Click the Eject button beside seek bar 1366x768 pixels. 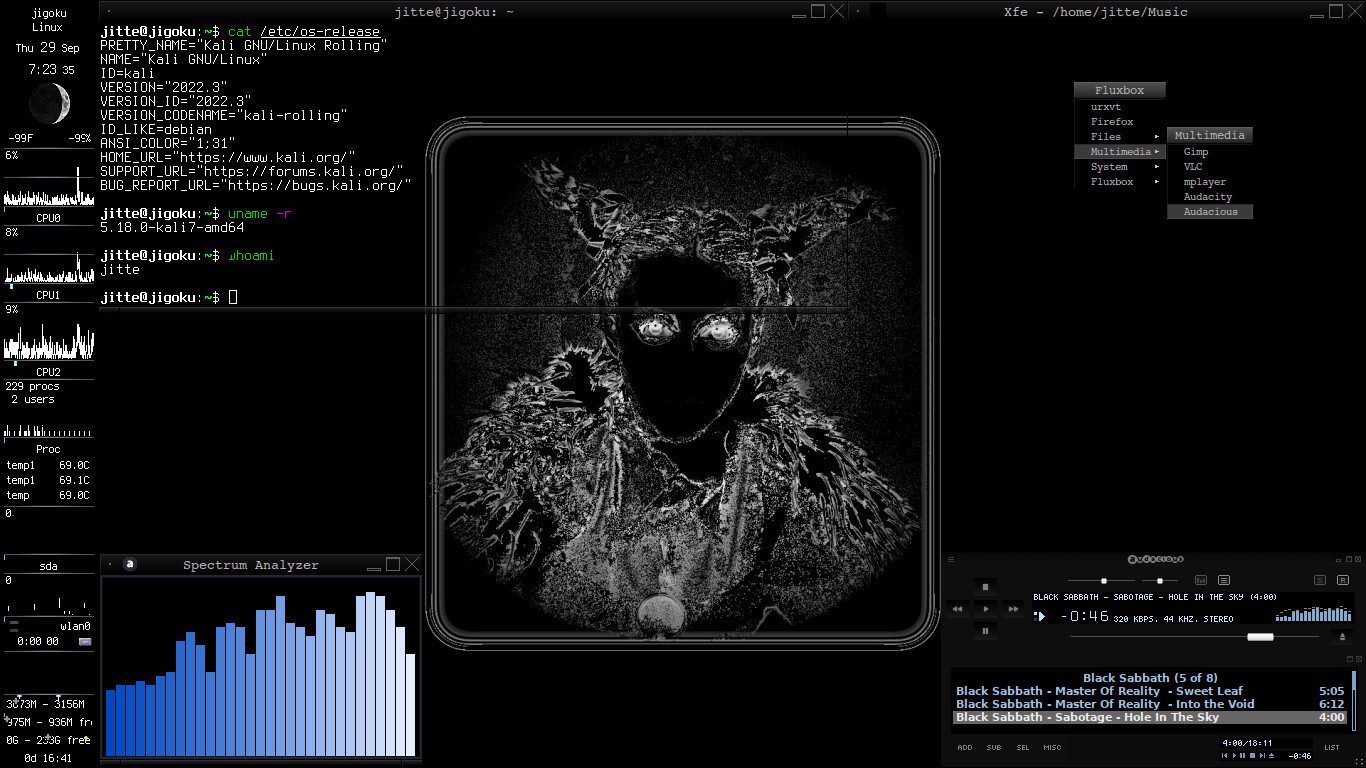[1342, 637]
